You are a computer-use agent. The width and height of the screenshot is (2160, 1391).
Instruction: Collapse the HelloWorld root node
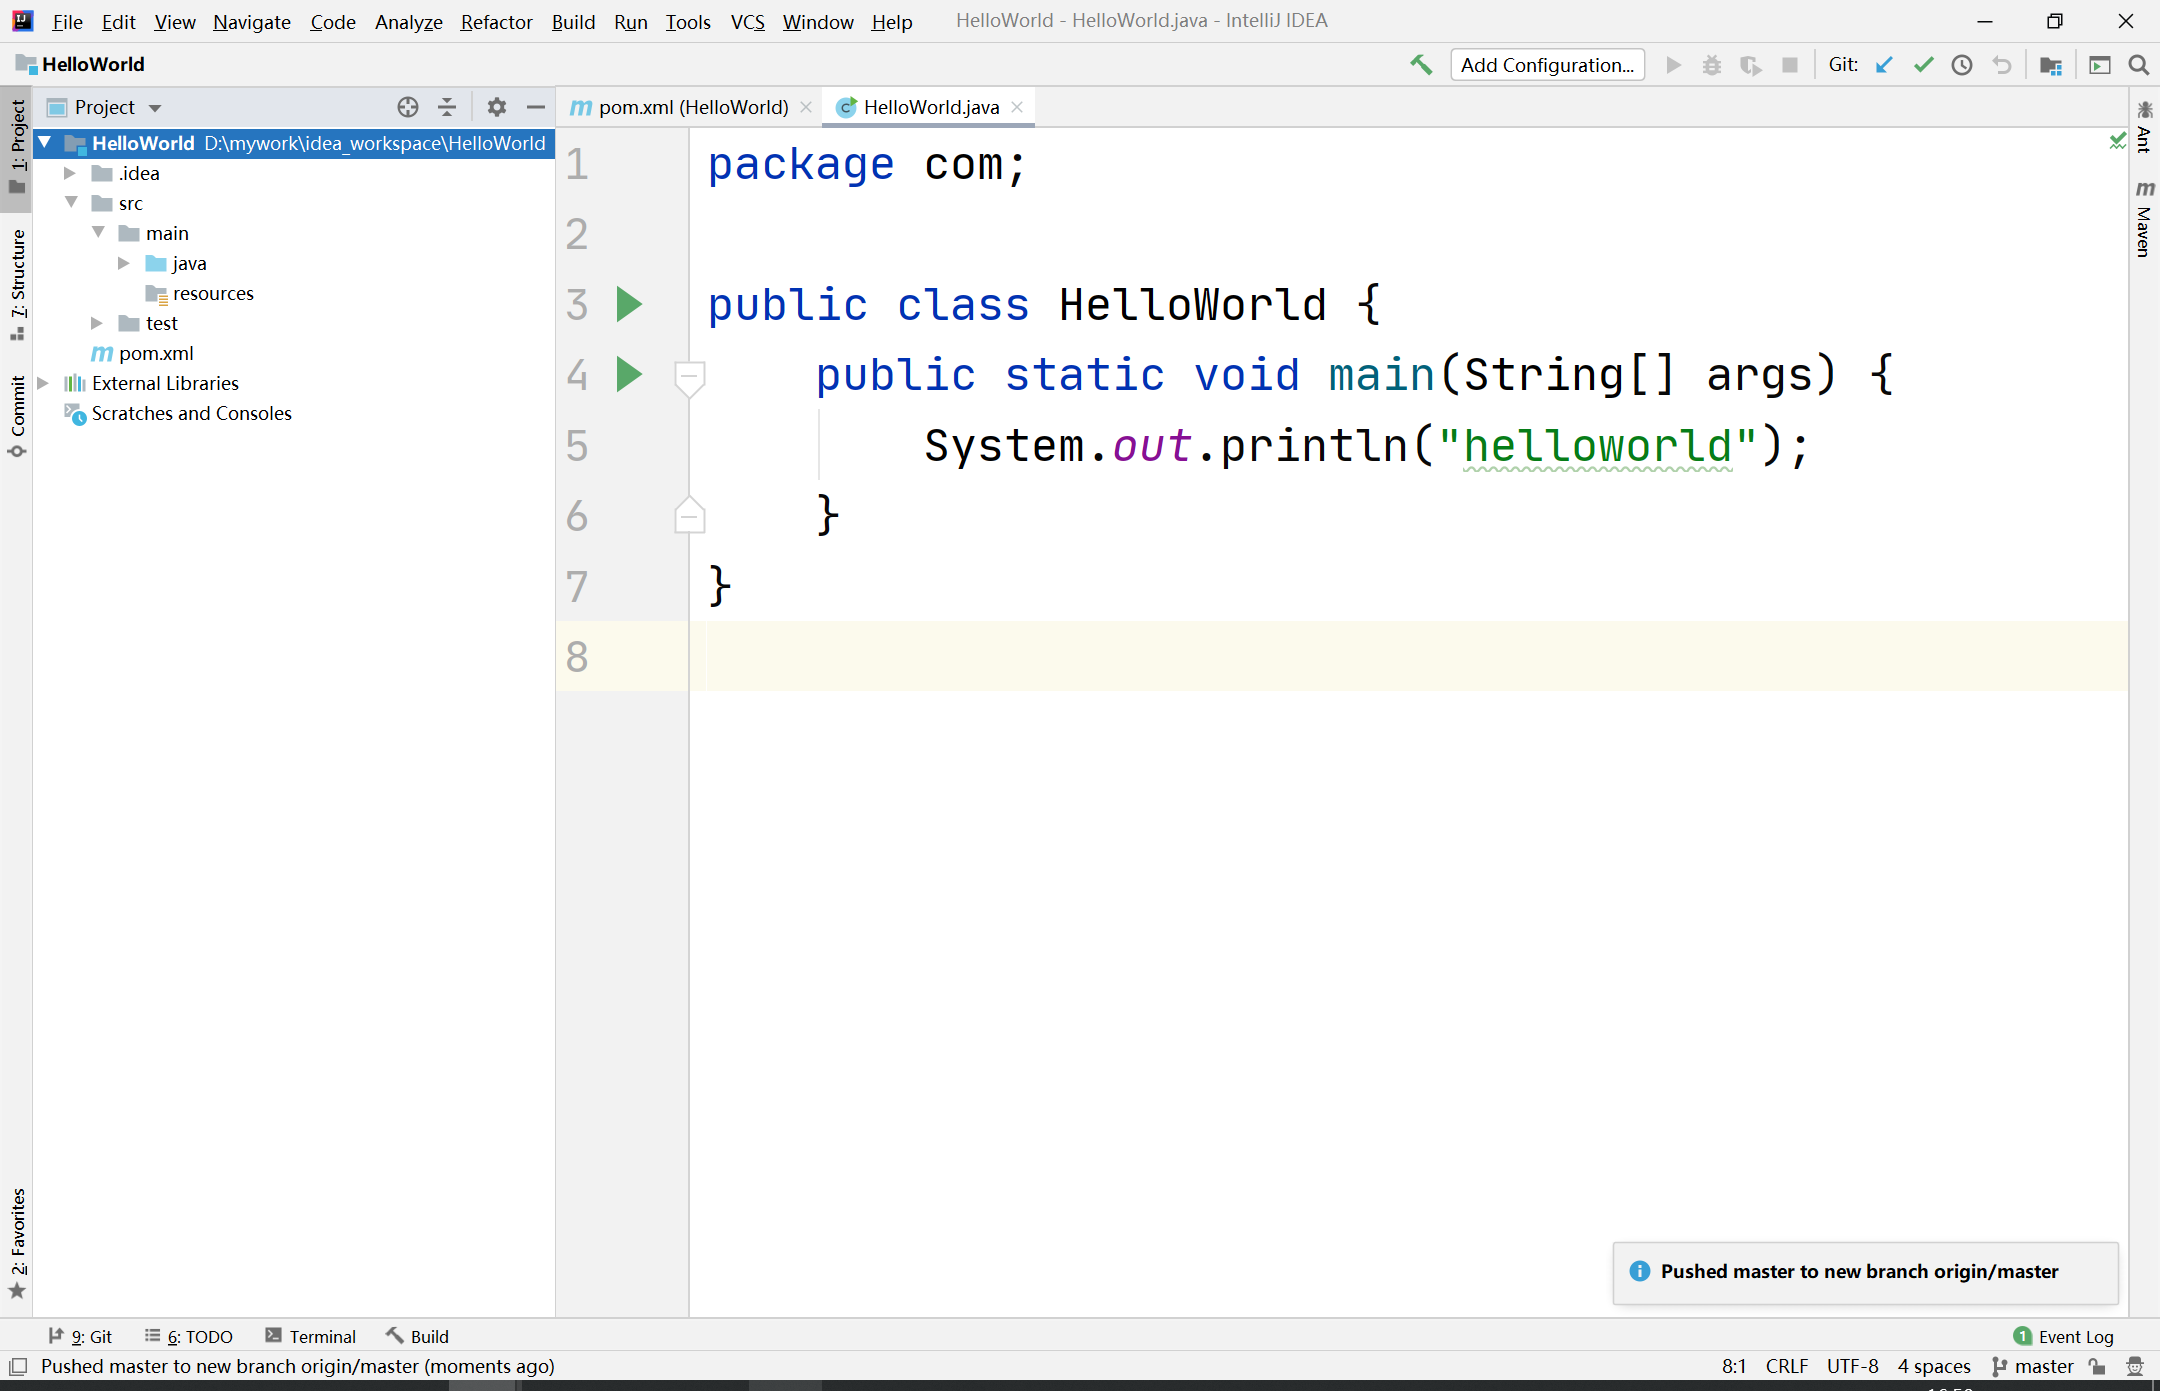tap(45, 143)
